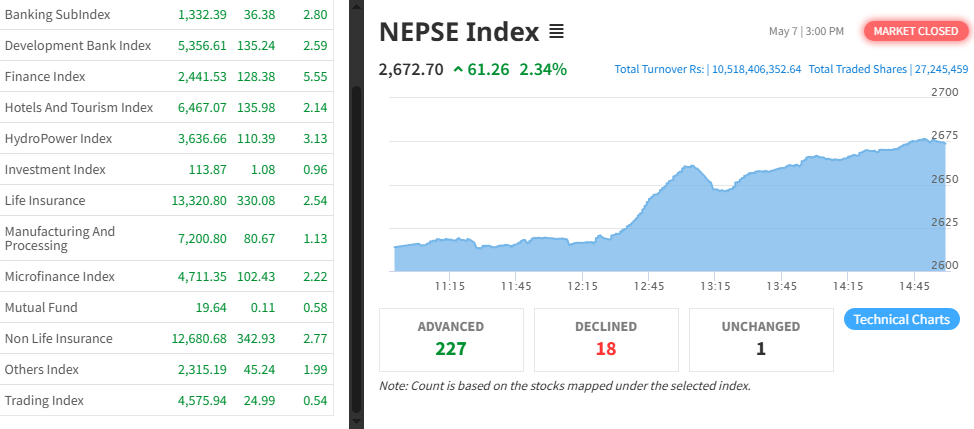This screenshot has height=429, width=974.
Task: Click the NEPSE chart near 13:15
Action: (714, 230)
